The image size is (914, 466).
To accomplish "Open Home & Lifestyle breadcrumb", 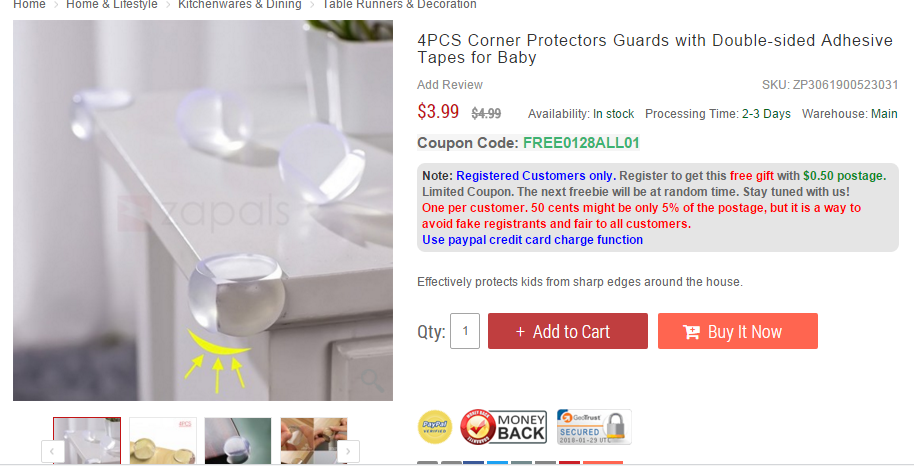I will 112,5.
